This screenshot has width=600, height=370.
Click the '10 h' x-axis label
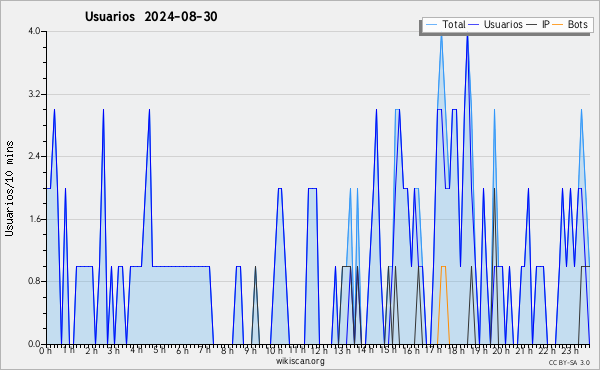274,351
